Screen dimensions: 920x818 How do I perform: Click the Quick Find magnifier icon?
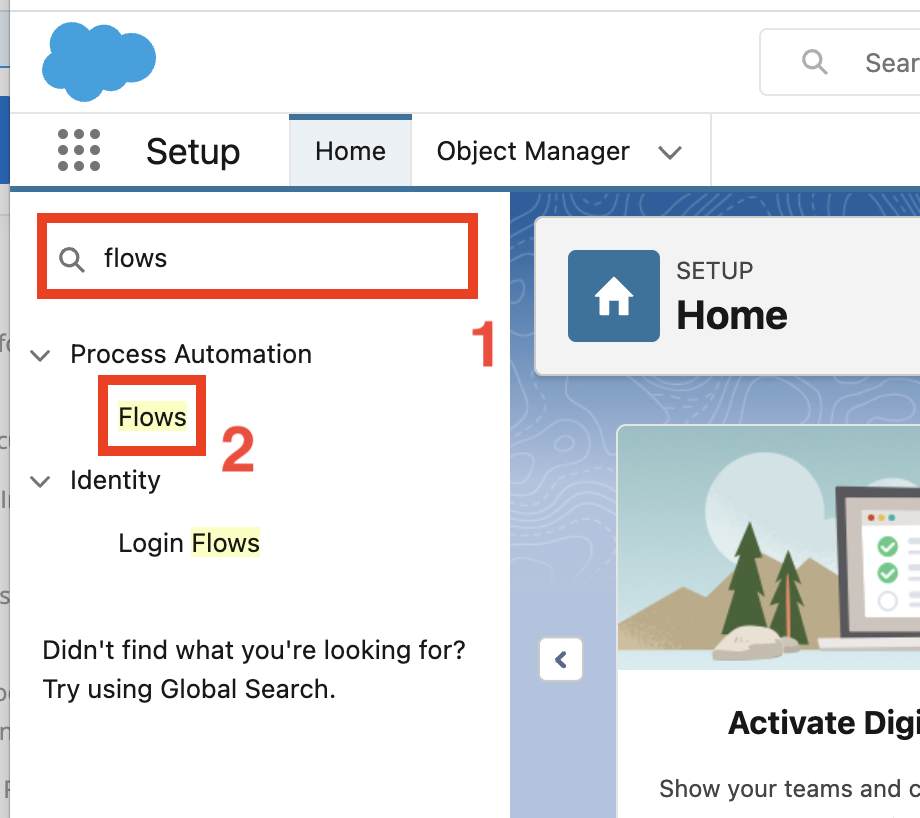[72, 259]
